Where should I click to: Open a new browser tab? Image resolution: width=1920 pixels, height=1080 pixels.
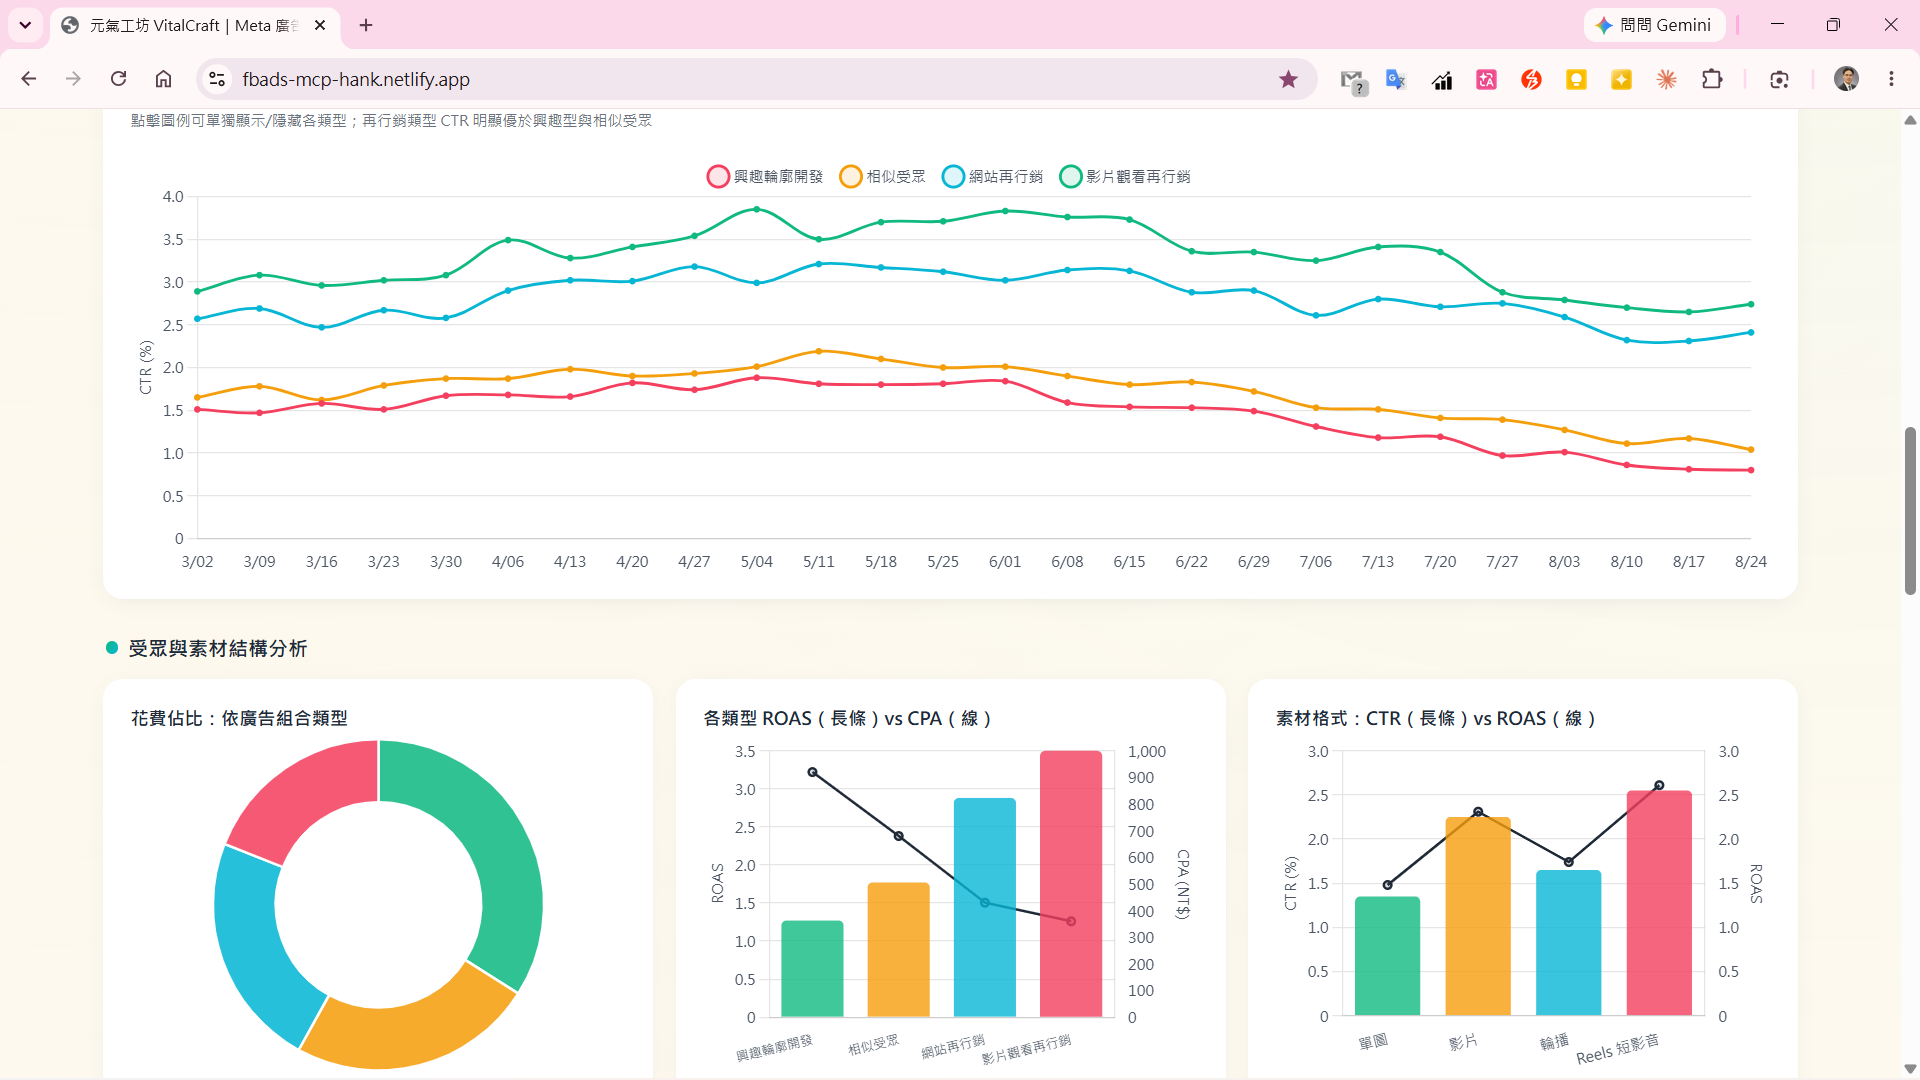point(366,25)
